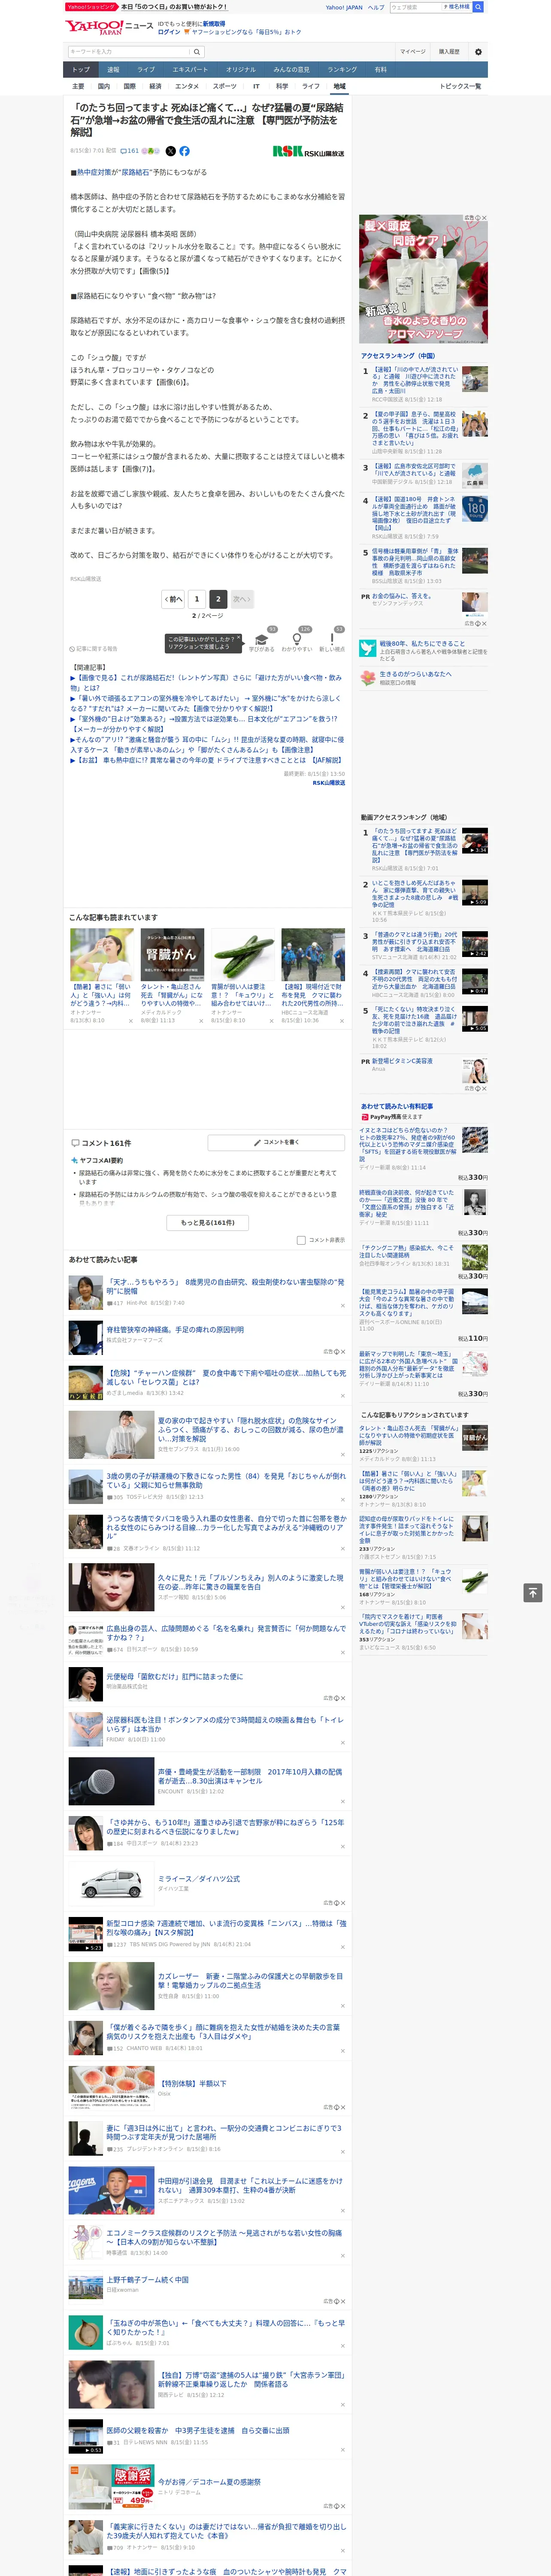Screen dimensions: 551x2576
Task: Select page 1 in pagination
Action: pyautogui.click(x=197, y=599)
